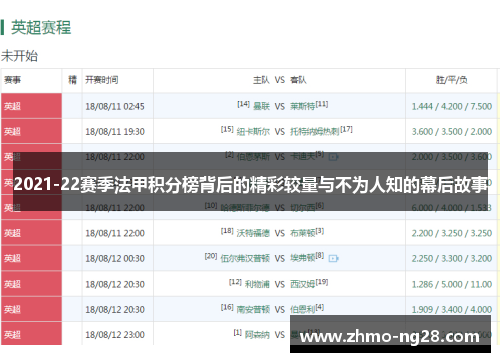Open the 托特纳姆热刺 team link
The width and height of the screenshot is (500, 362).
click(315, 132)
